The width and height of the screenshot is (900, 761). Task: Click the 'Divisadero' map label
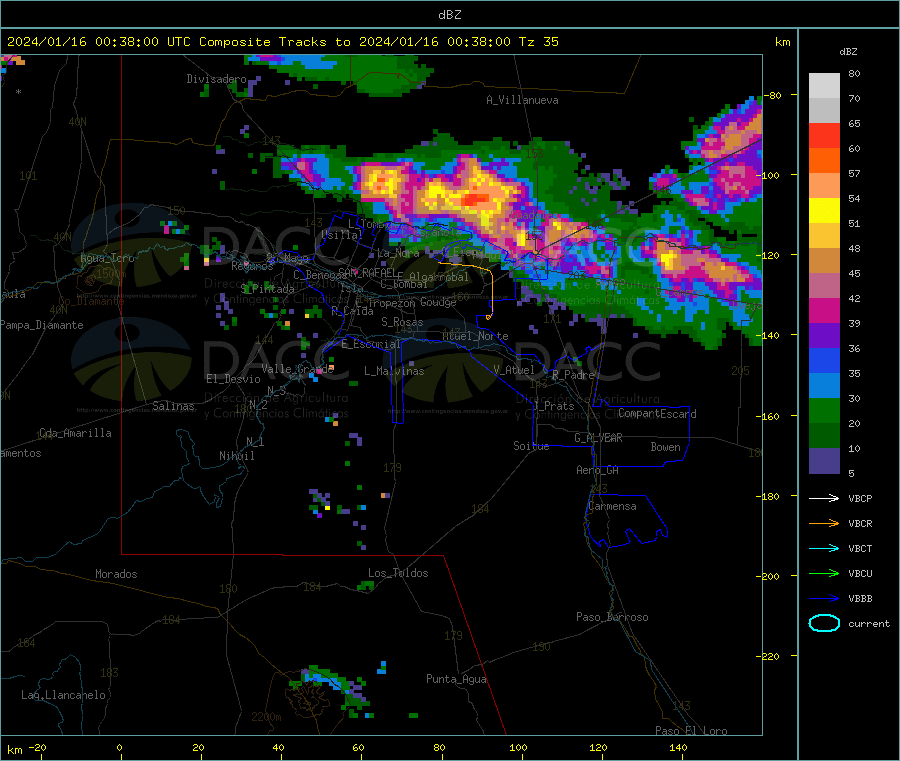pyautogui.click(x=216, y=79)
